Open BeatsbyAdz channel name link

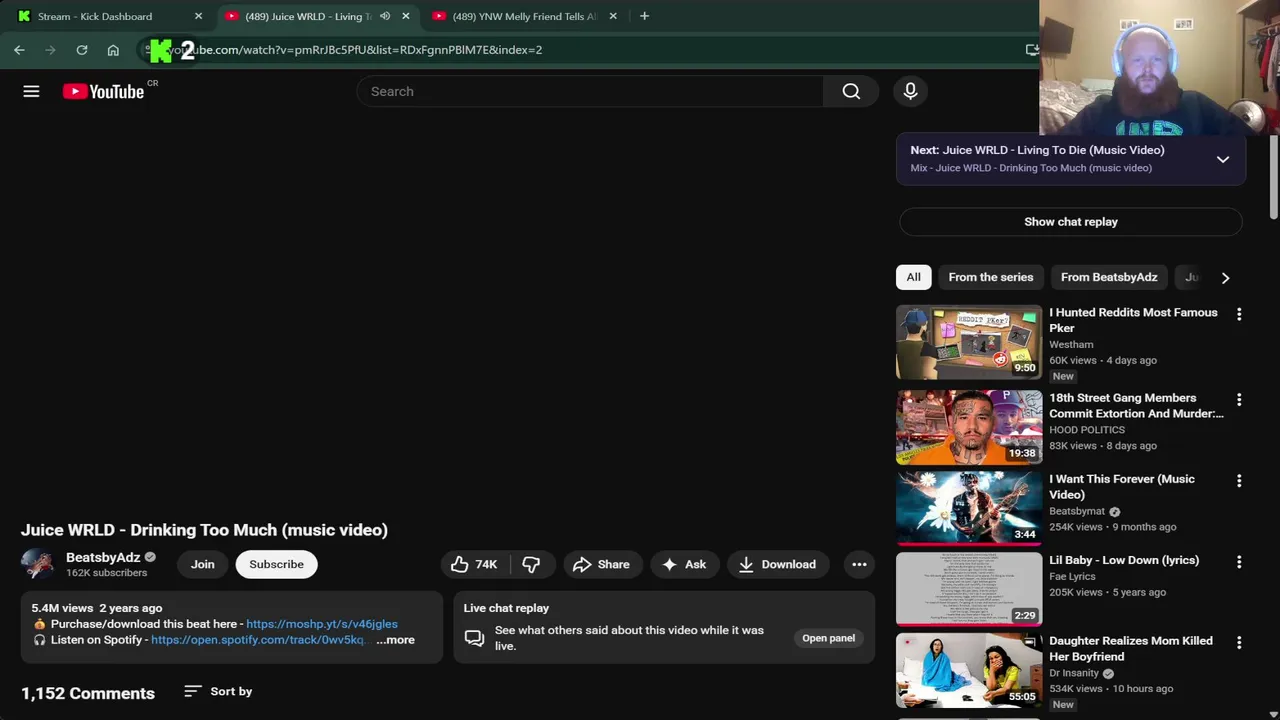[103, 557]
